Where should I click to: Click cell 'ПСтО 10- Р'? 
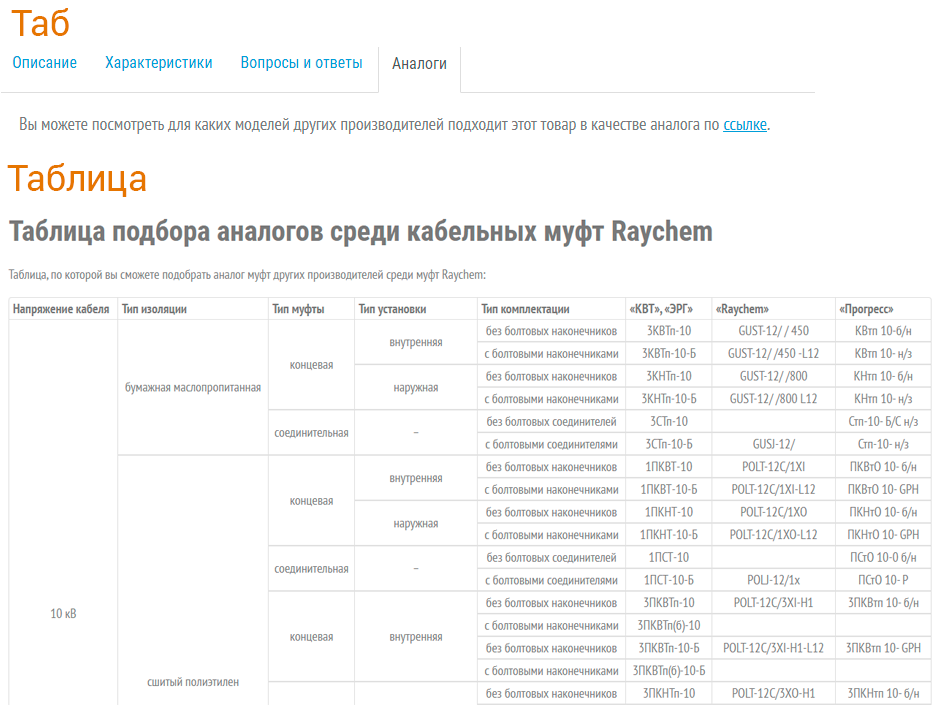click(x=883, y=580)
